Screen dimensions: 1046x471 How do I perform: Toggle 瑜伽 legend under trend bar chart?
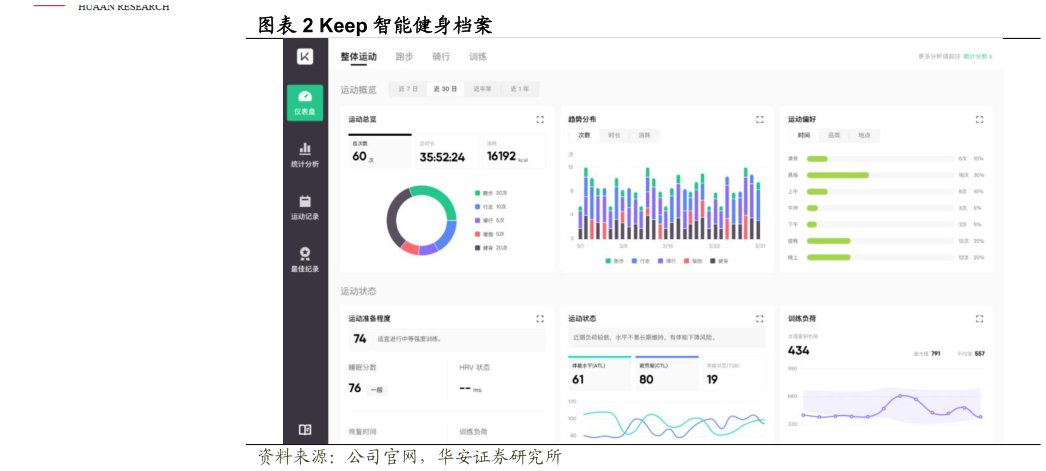click(x=694, y=261)
